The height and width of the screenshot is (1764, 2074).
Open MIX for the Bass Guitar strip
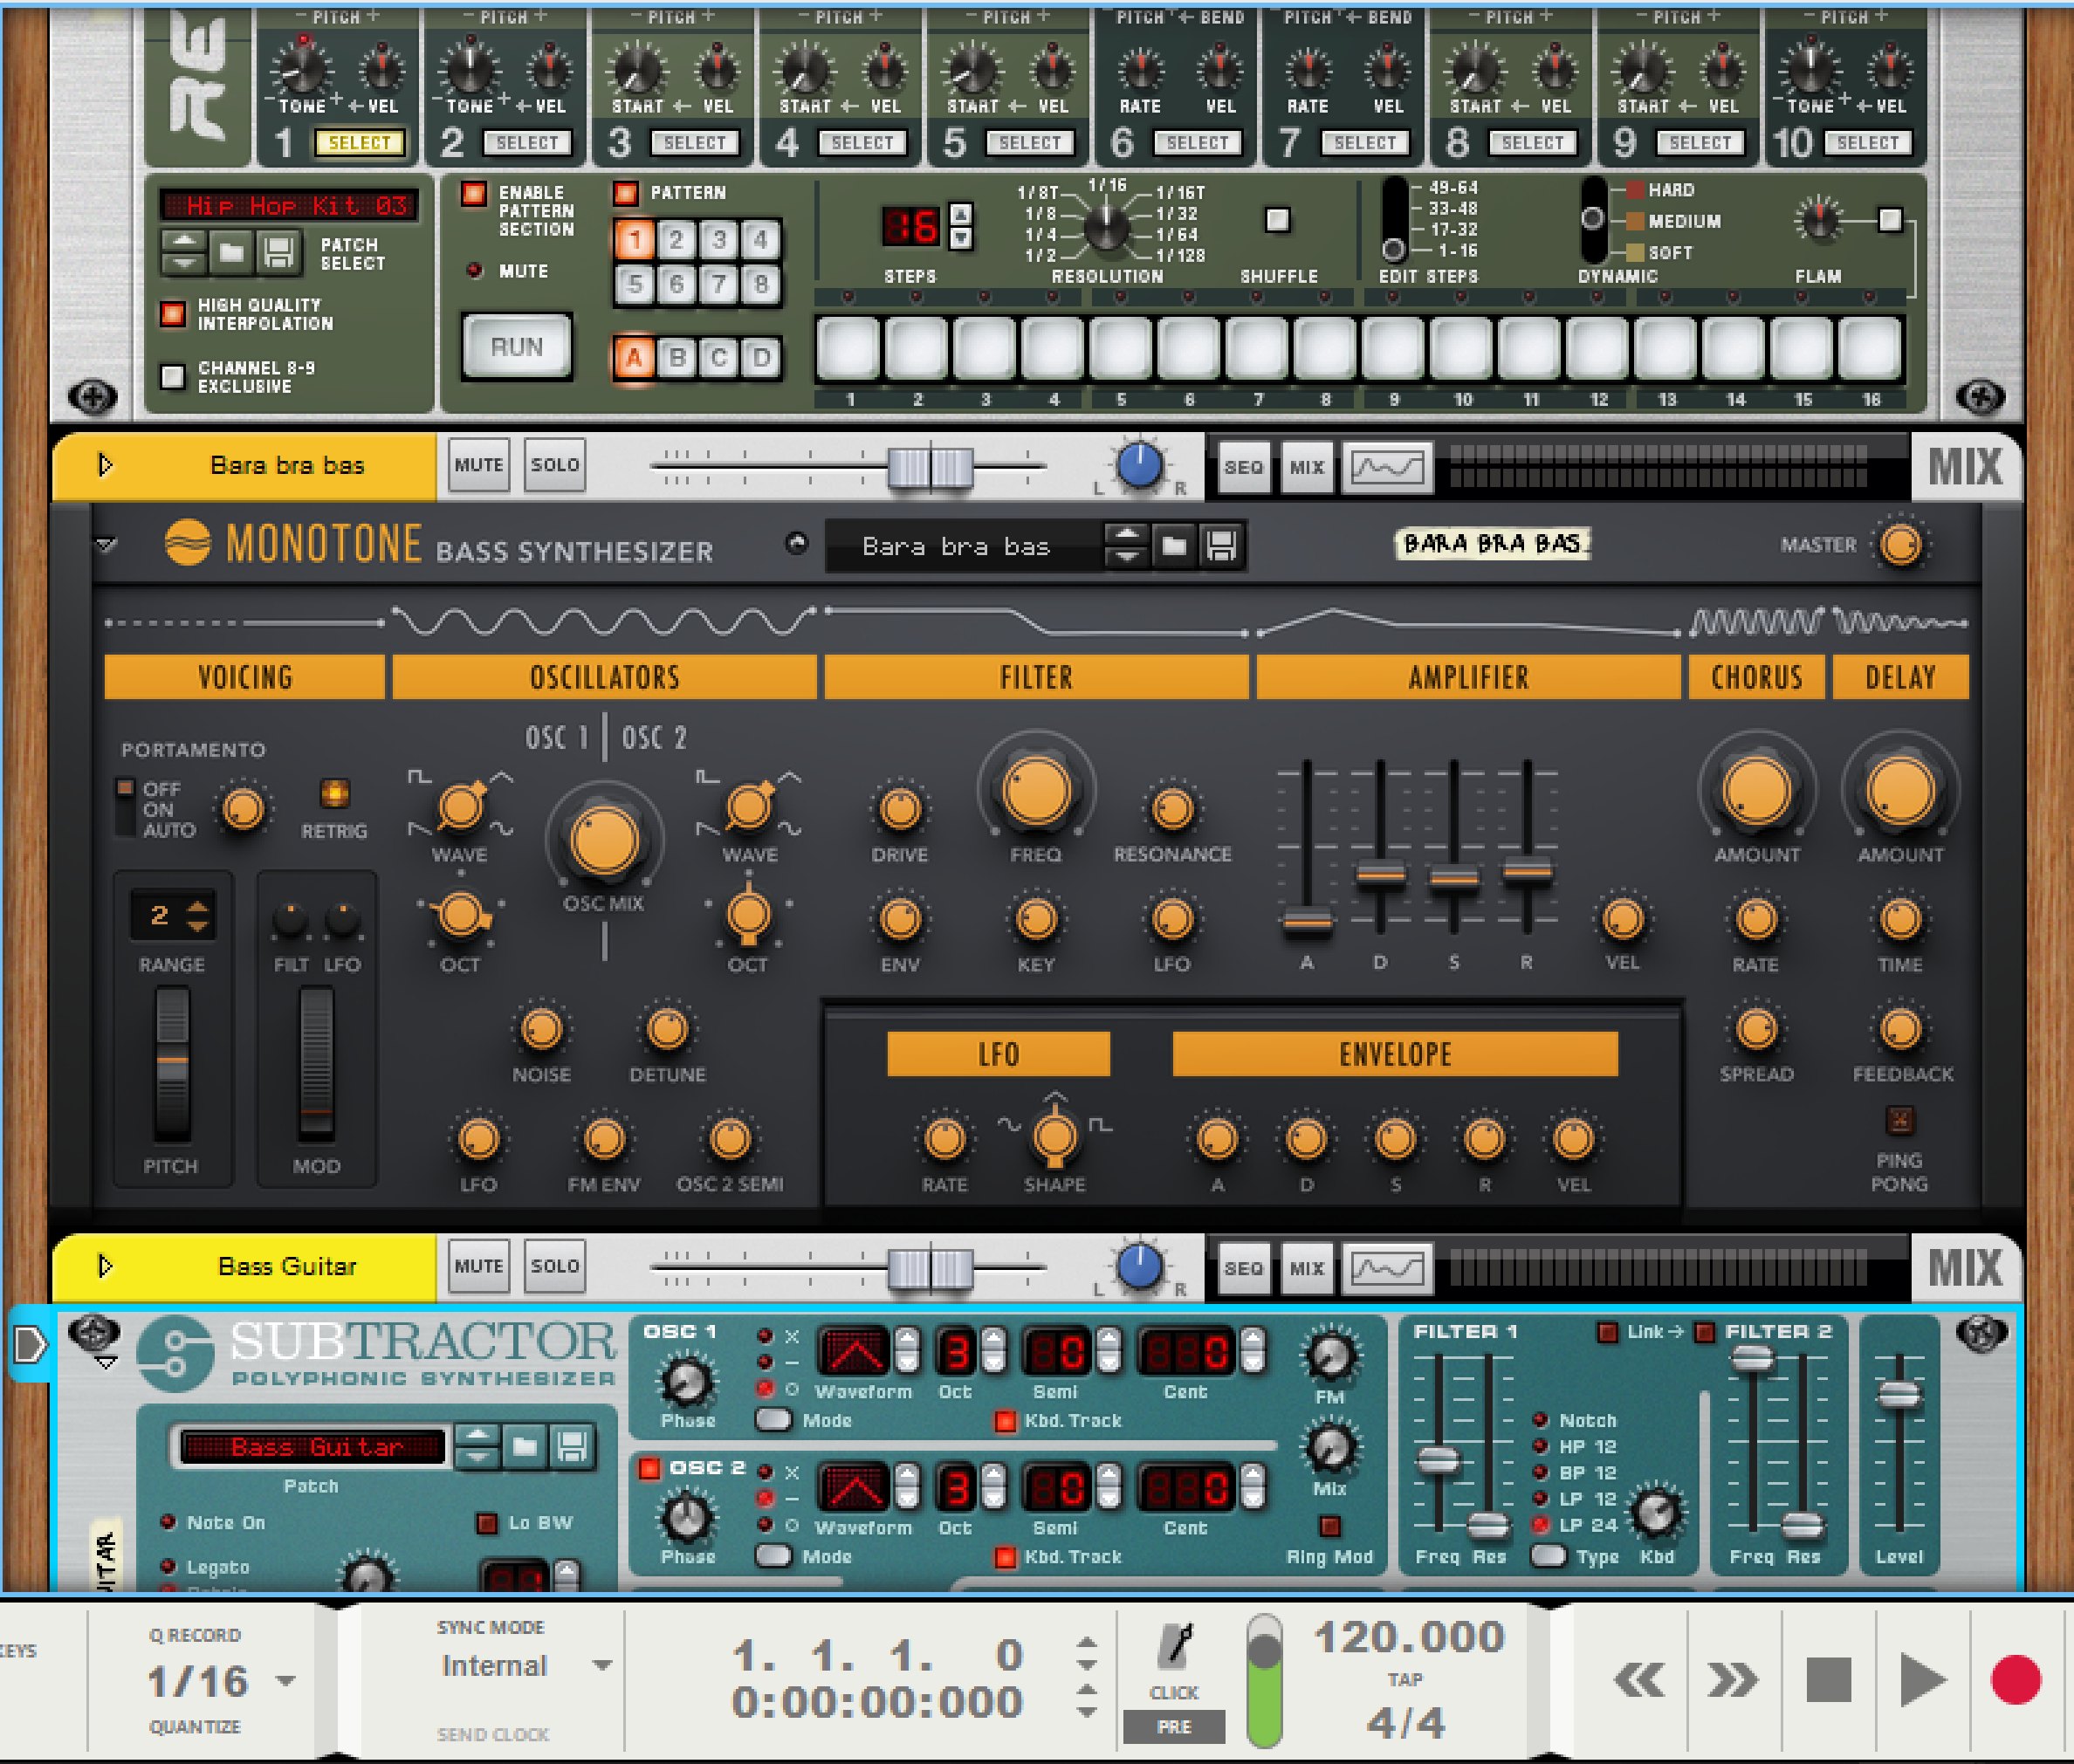tap(1306, 1268)
